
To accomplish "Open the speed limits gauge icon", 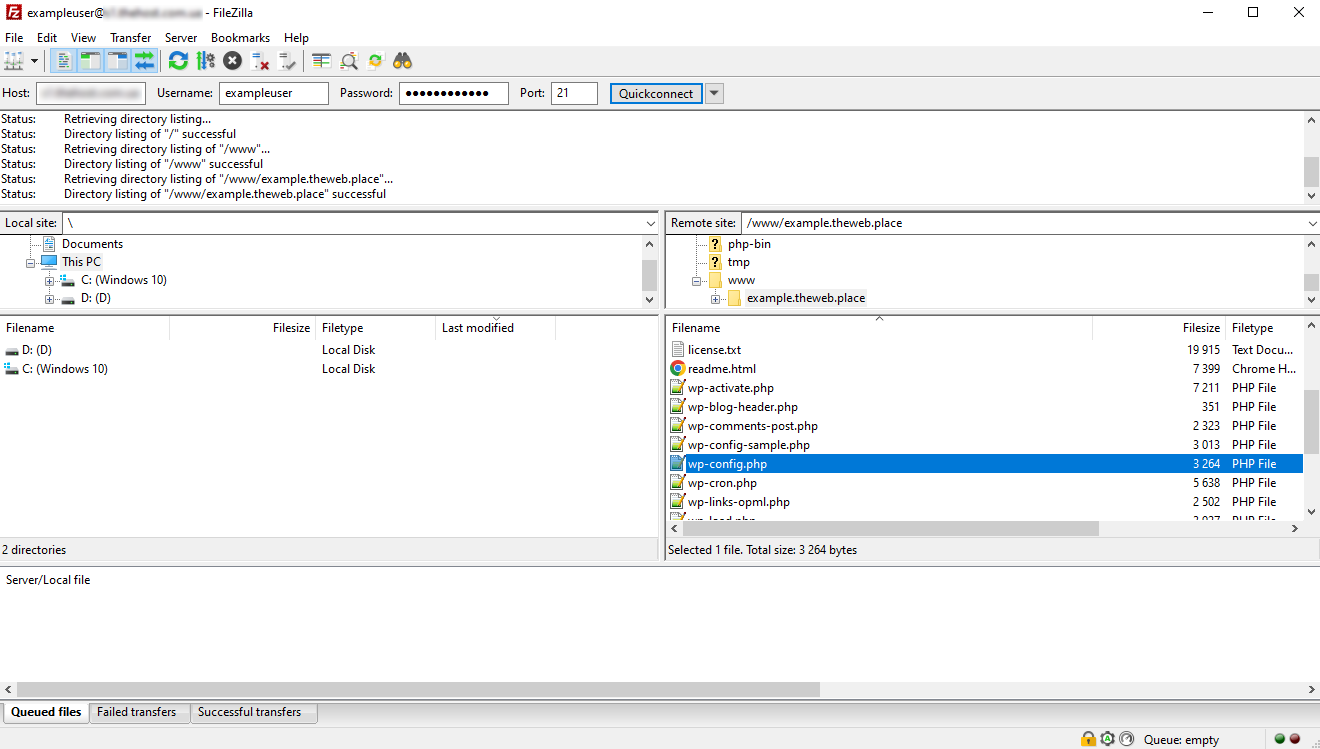I will (x=1127, y=739).
